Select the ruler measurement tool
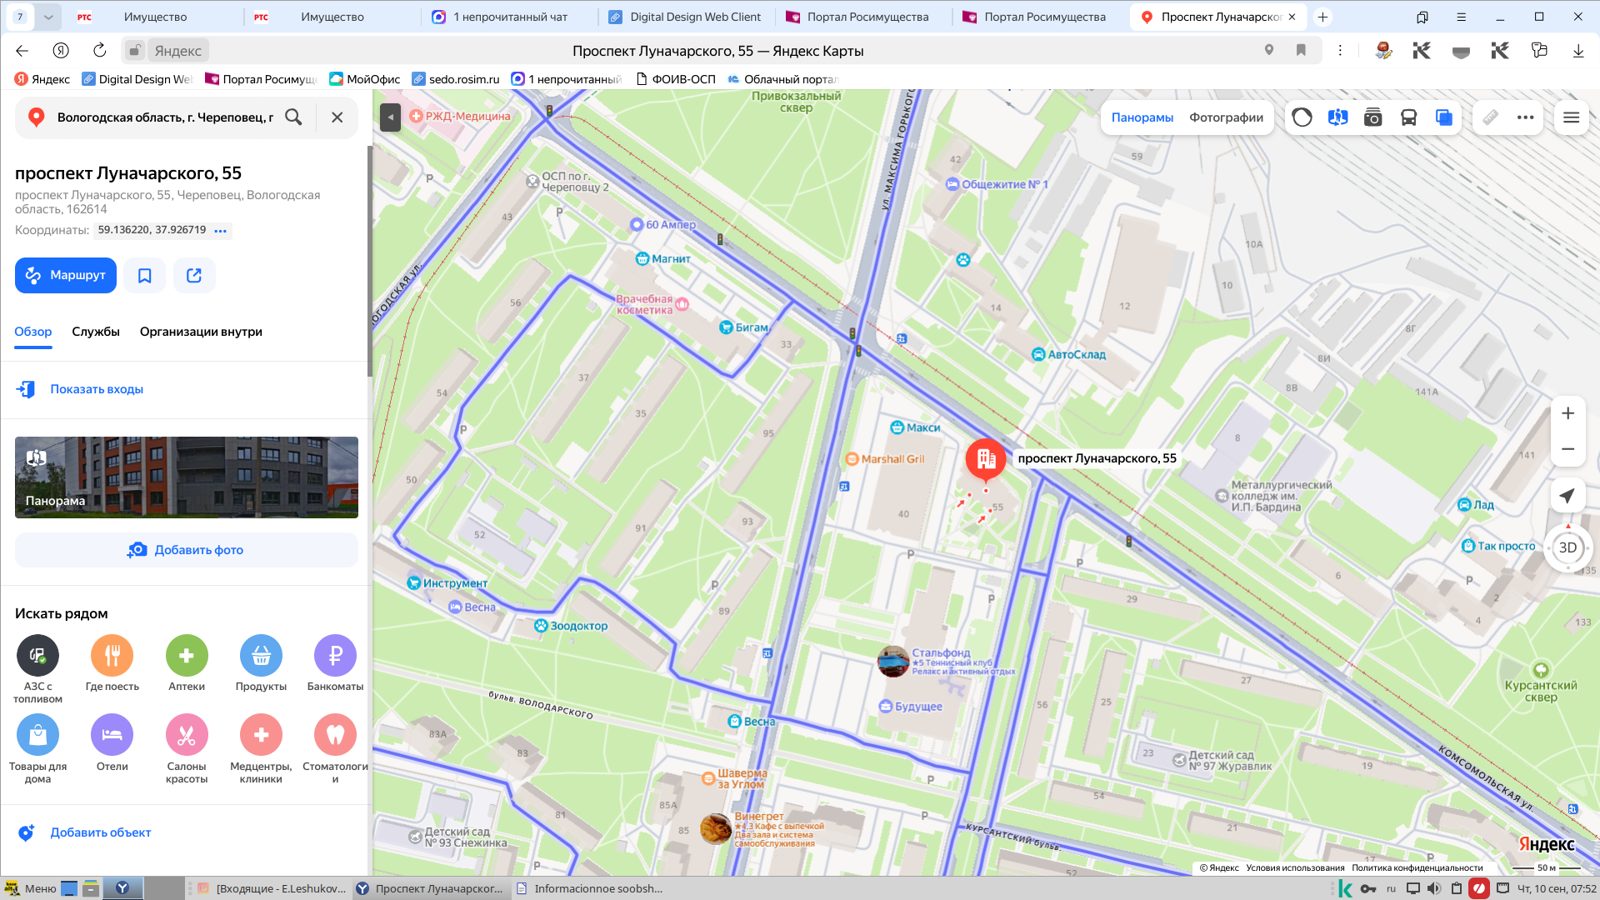Viewport: 1600px width, 900px height. click(1490, 117)
